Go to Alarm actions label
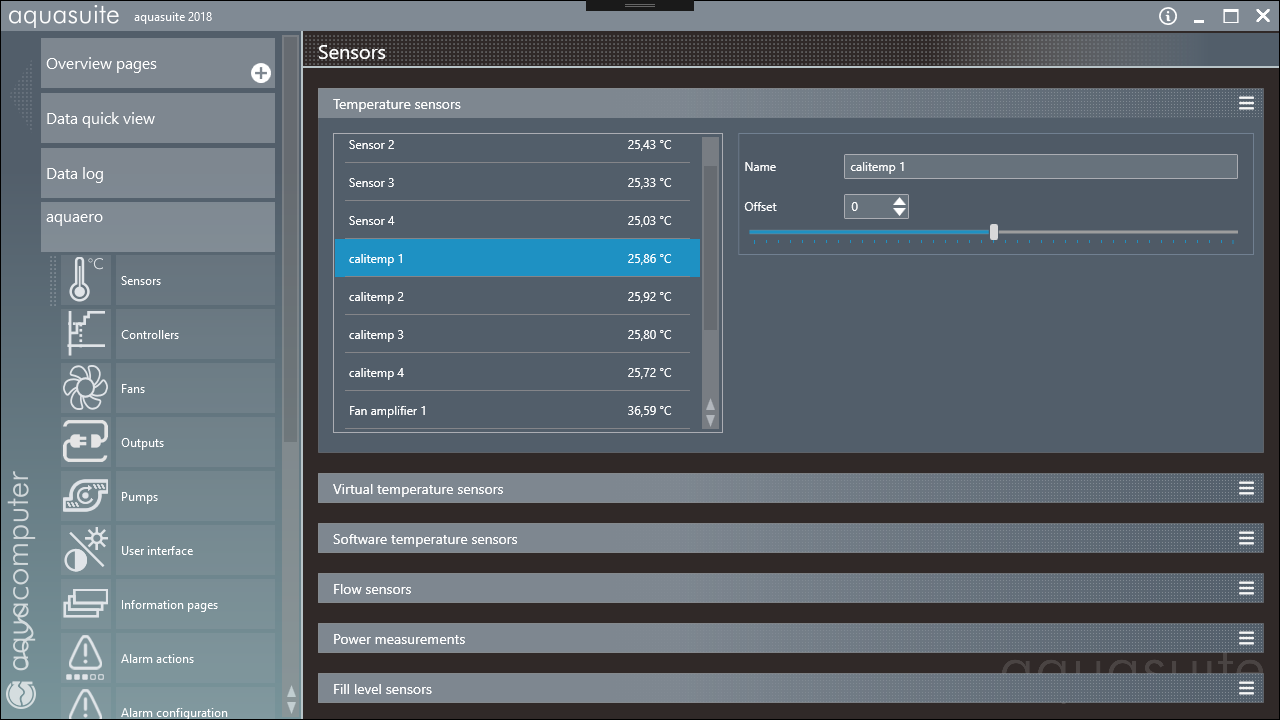This screenshot has width=1280, height=720. click(x=157, y=659)
